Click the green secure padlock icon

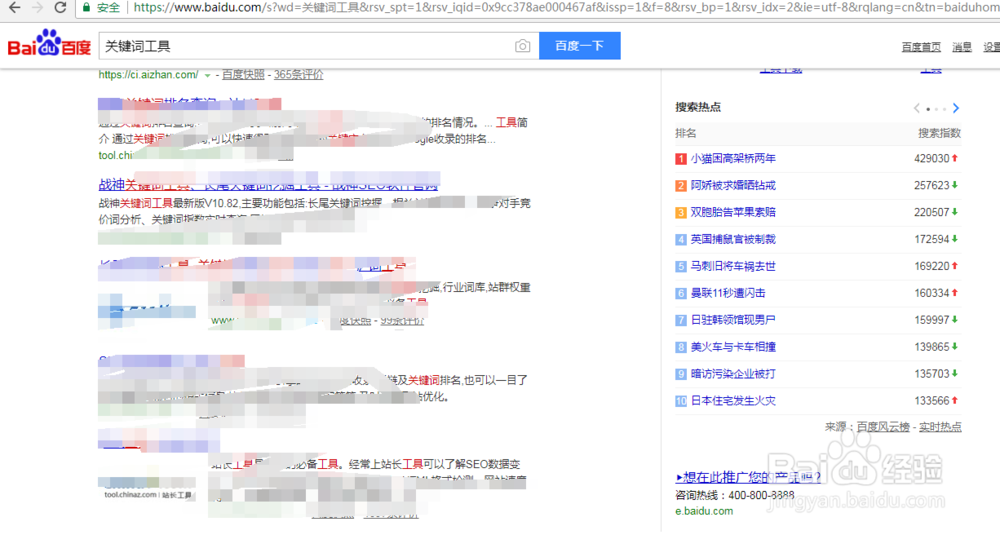pos(86,8)
